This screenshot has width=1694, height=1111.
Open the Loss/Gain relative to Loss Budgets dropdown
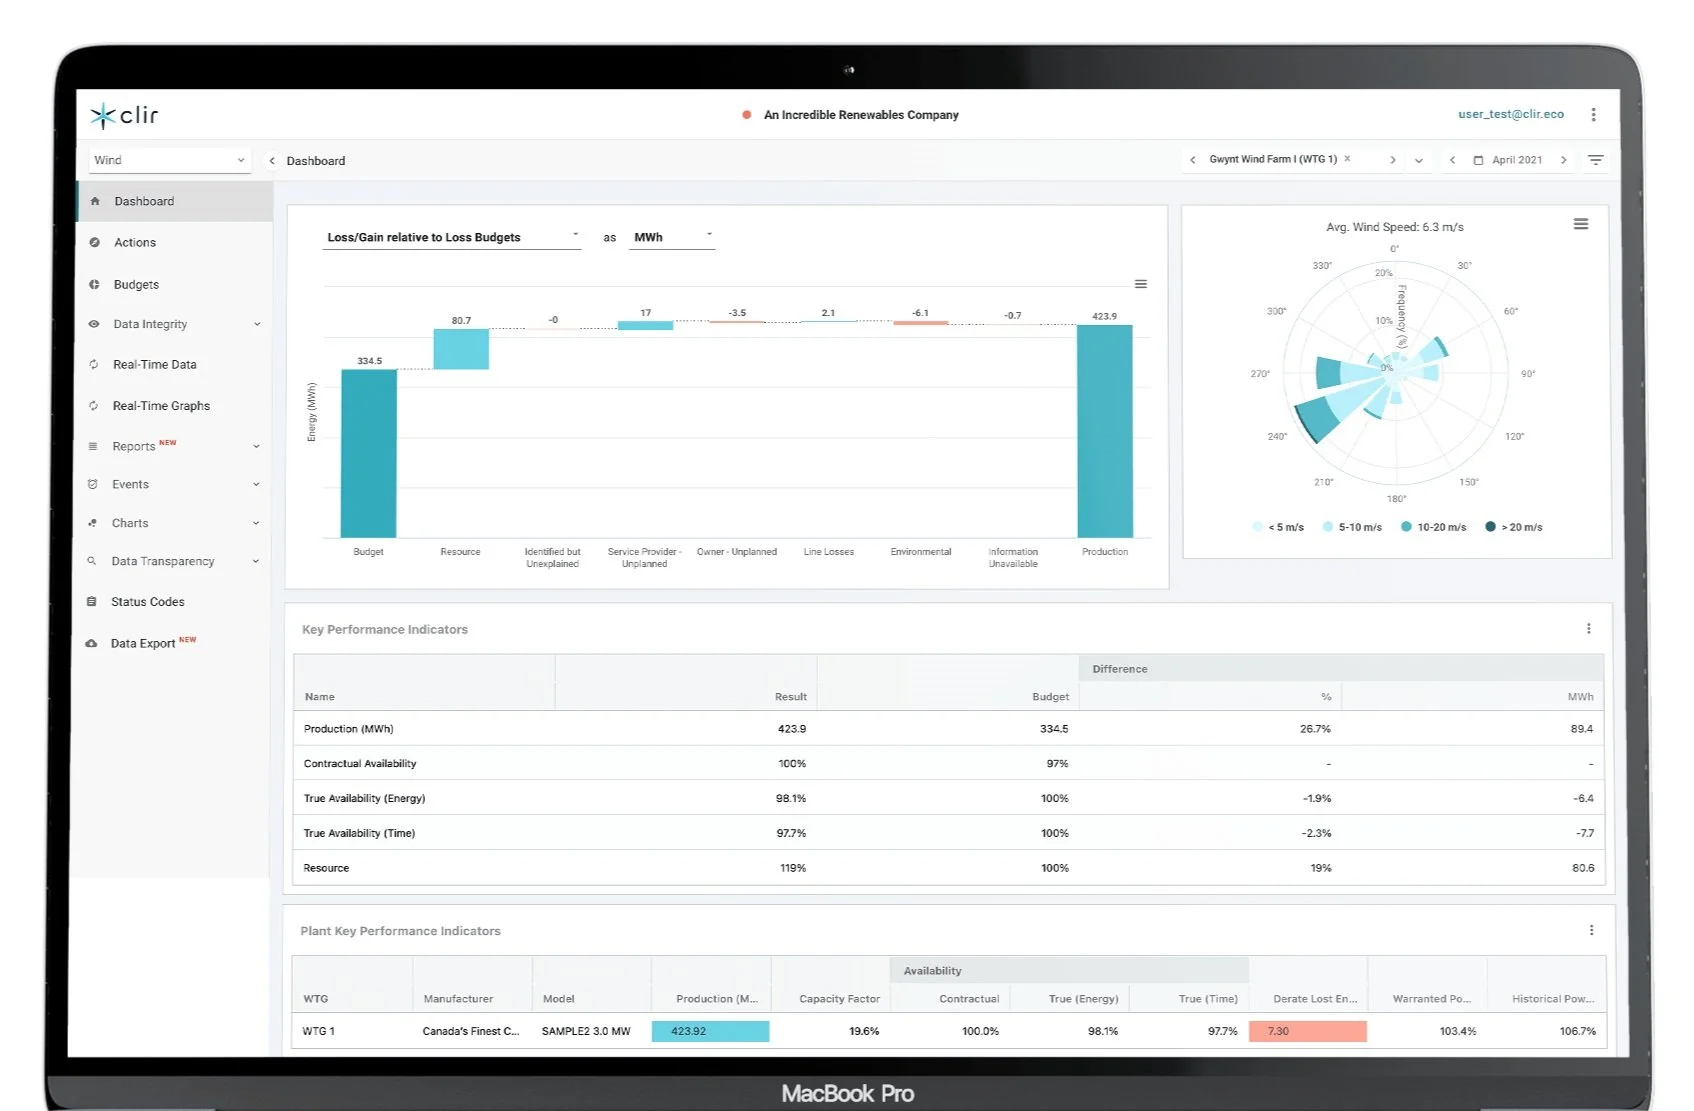[x=451, y=237]
